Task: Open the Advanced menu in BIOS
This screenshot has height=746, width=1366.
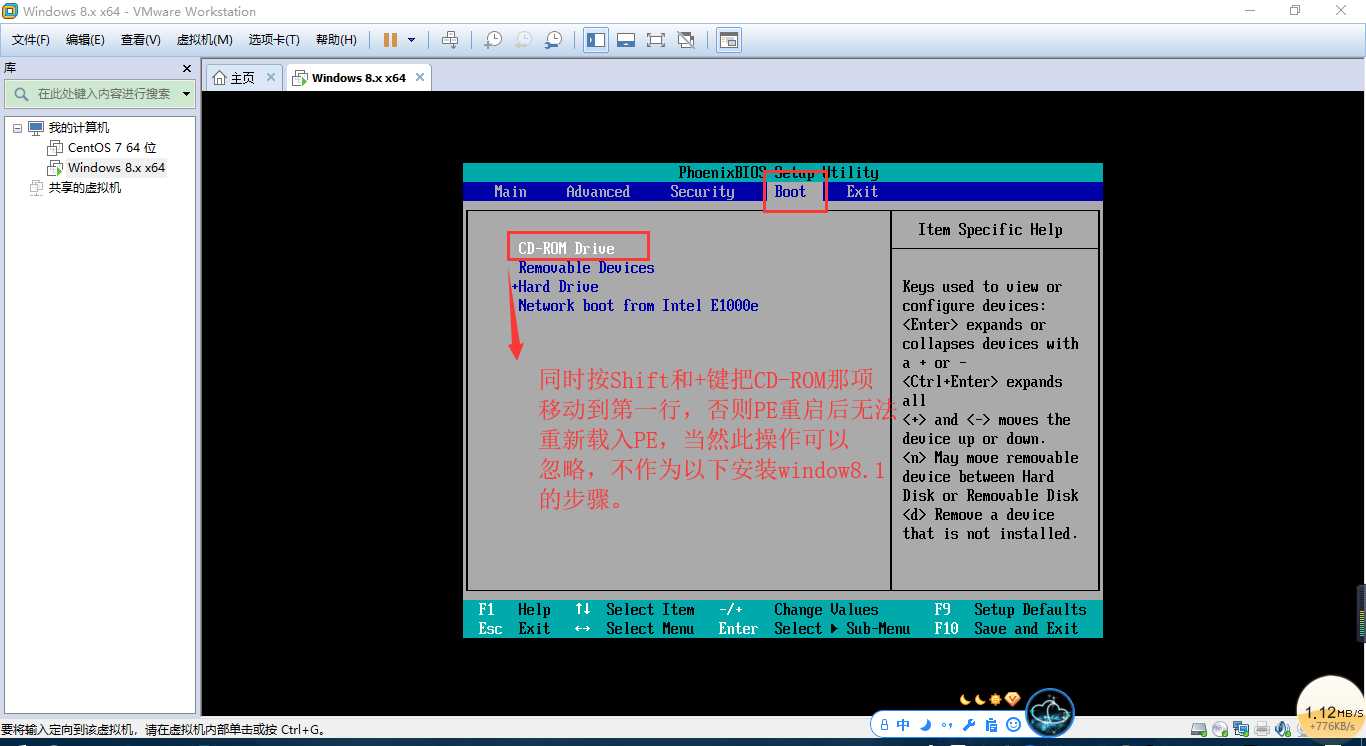Action: [x=598, y=192]
